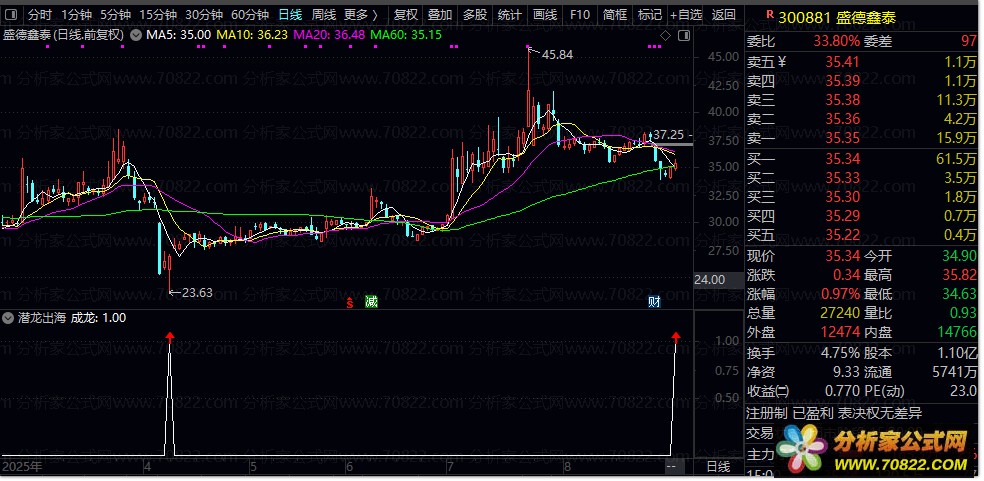Screen dimensions: 984x481
Task: Click the 买一 price 35.34
Action: pos(842,159)
